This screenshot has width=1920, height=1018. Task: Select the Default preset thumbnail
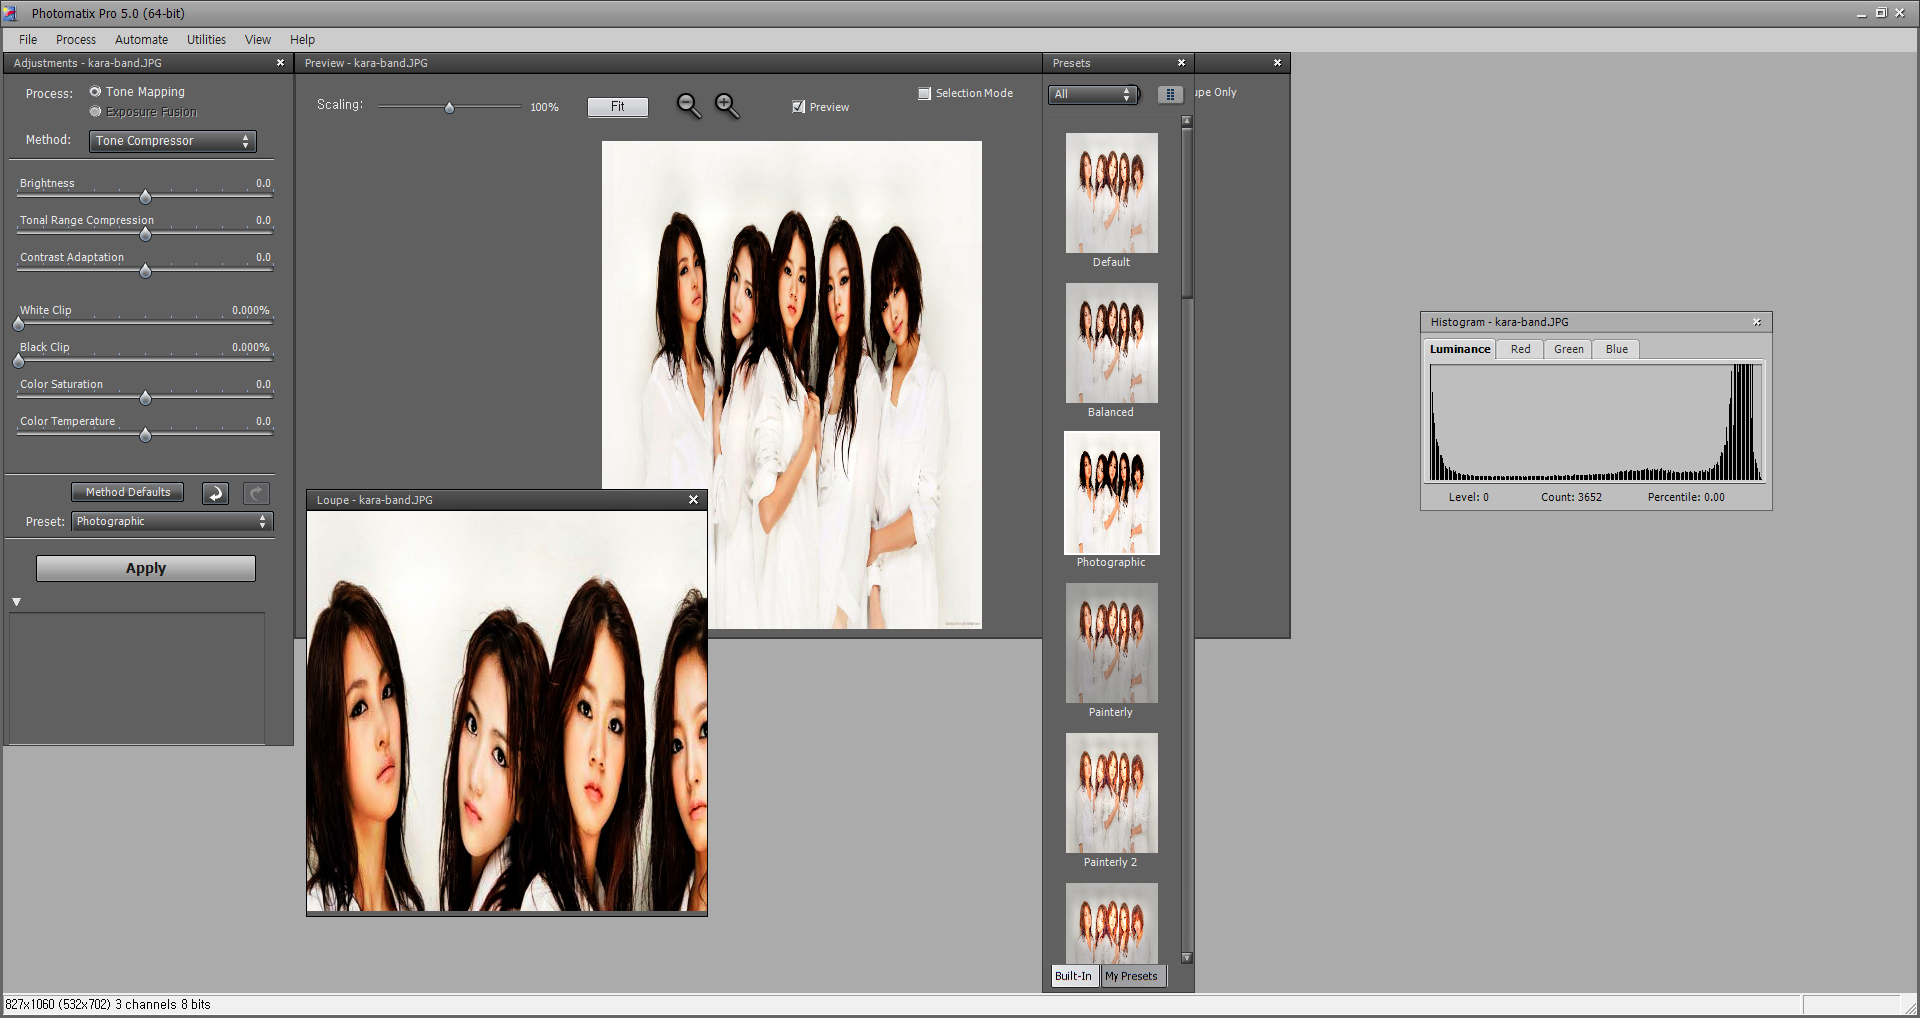click(x=1111, y=193)
